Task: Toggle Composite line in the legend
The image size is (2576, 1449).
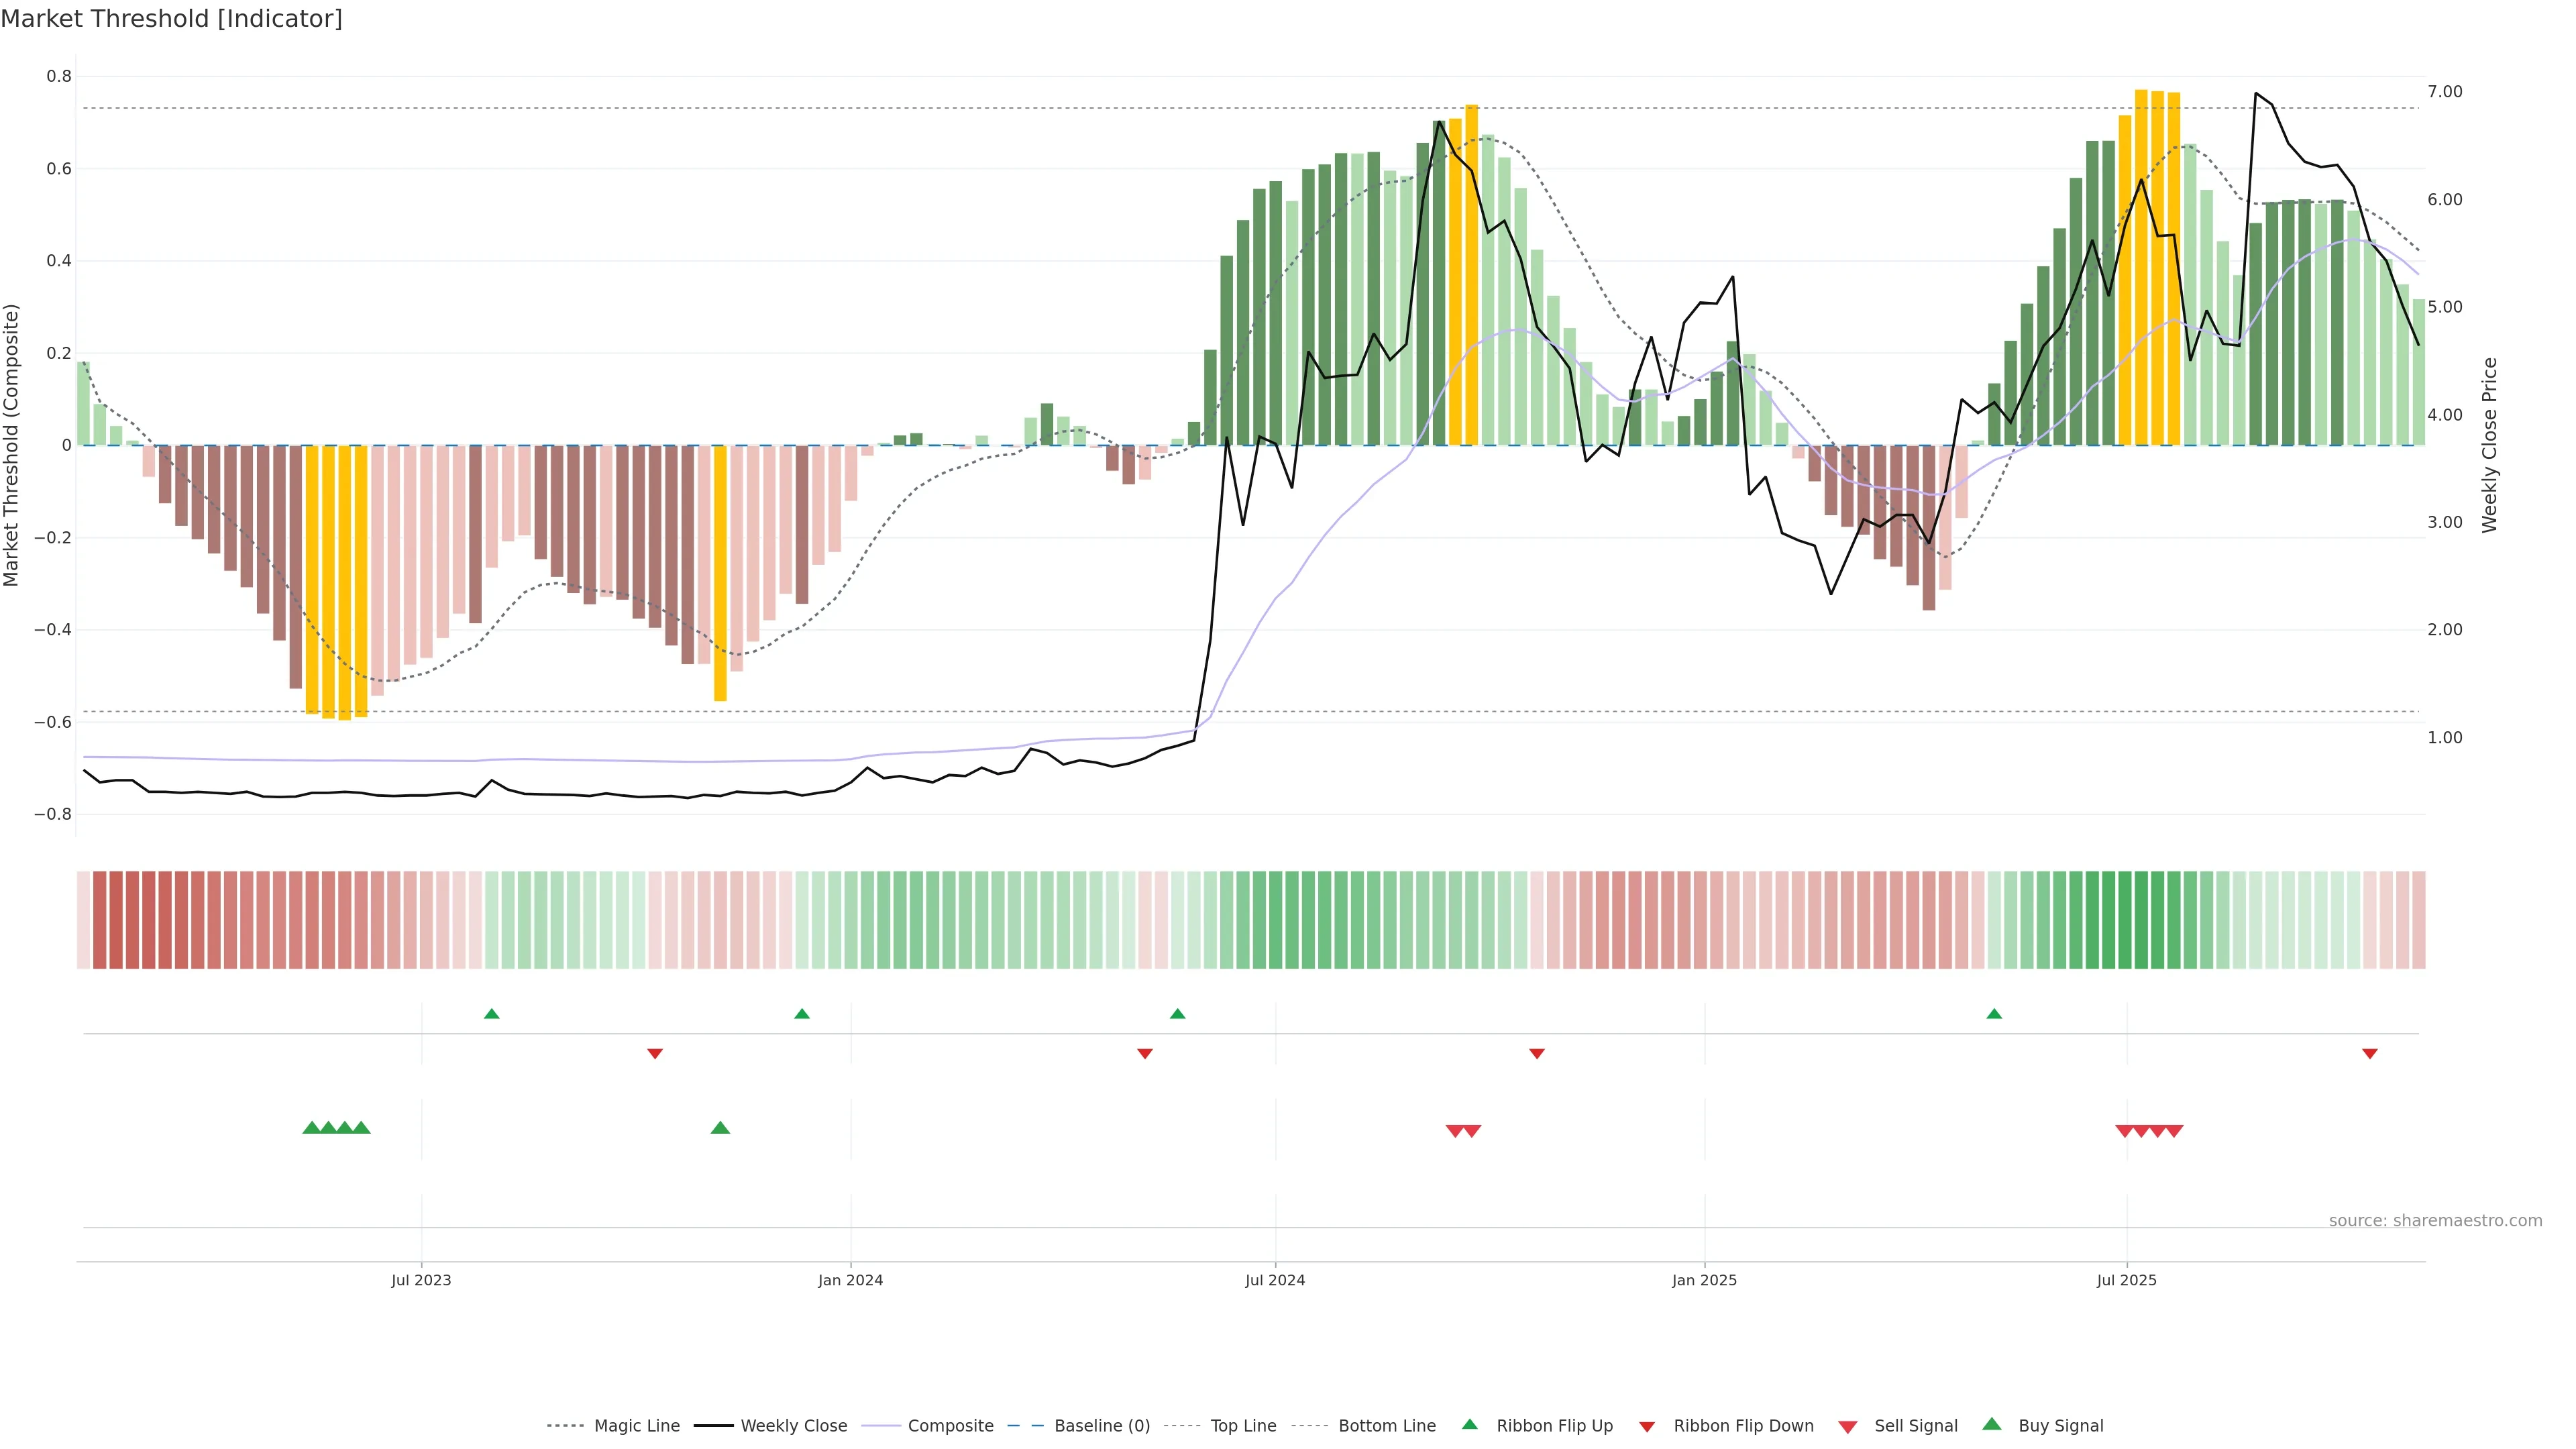Action: pos(950,1426)
